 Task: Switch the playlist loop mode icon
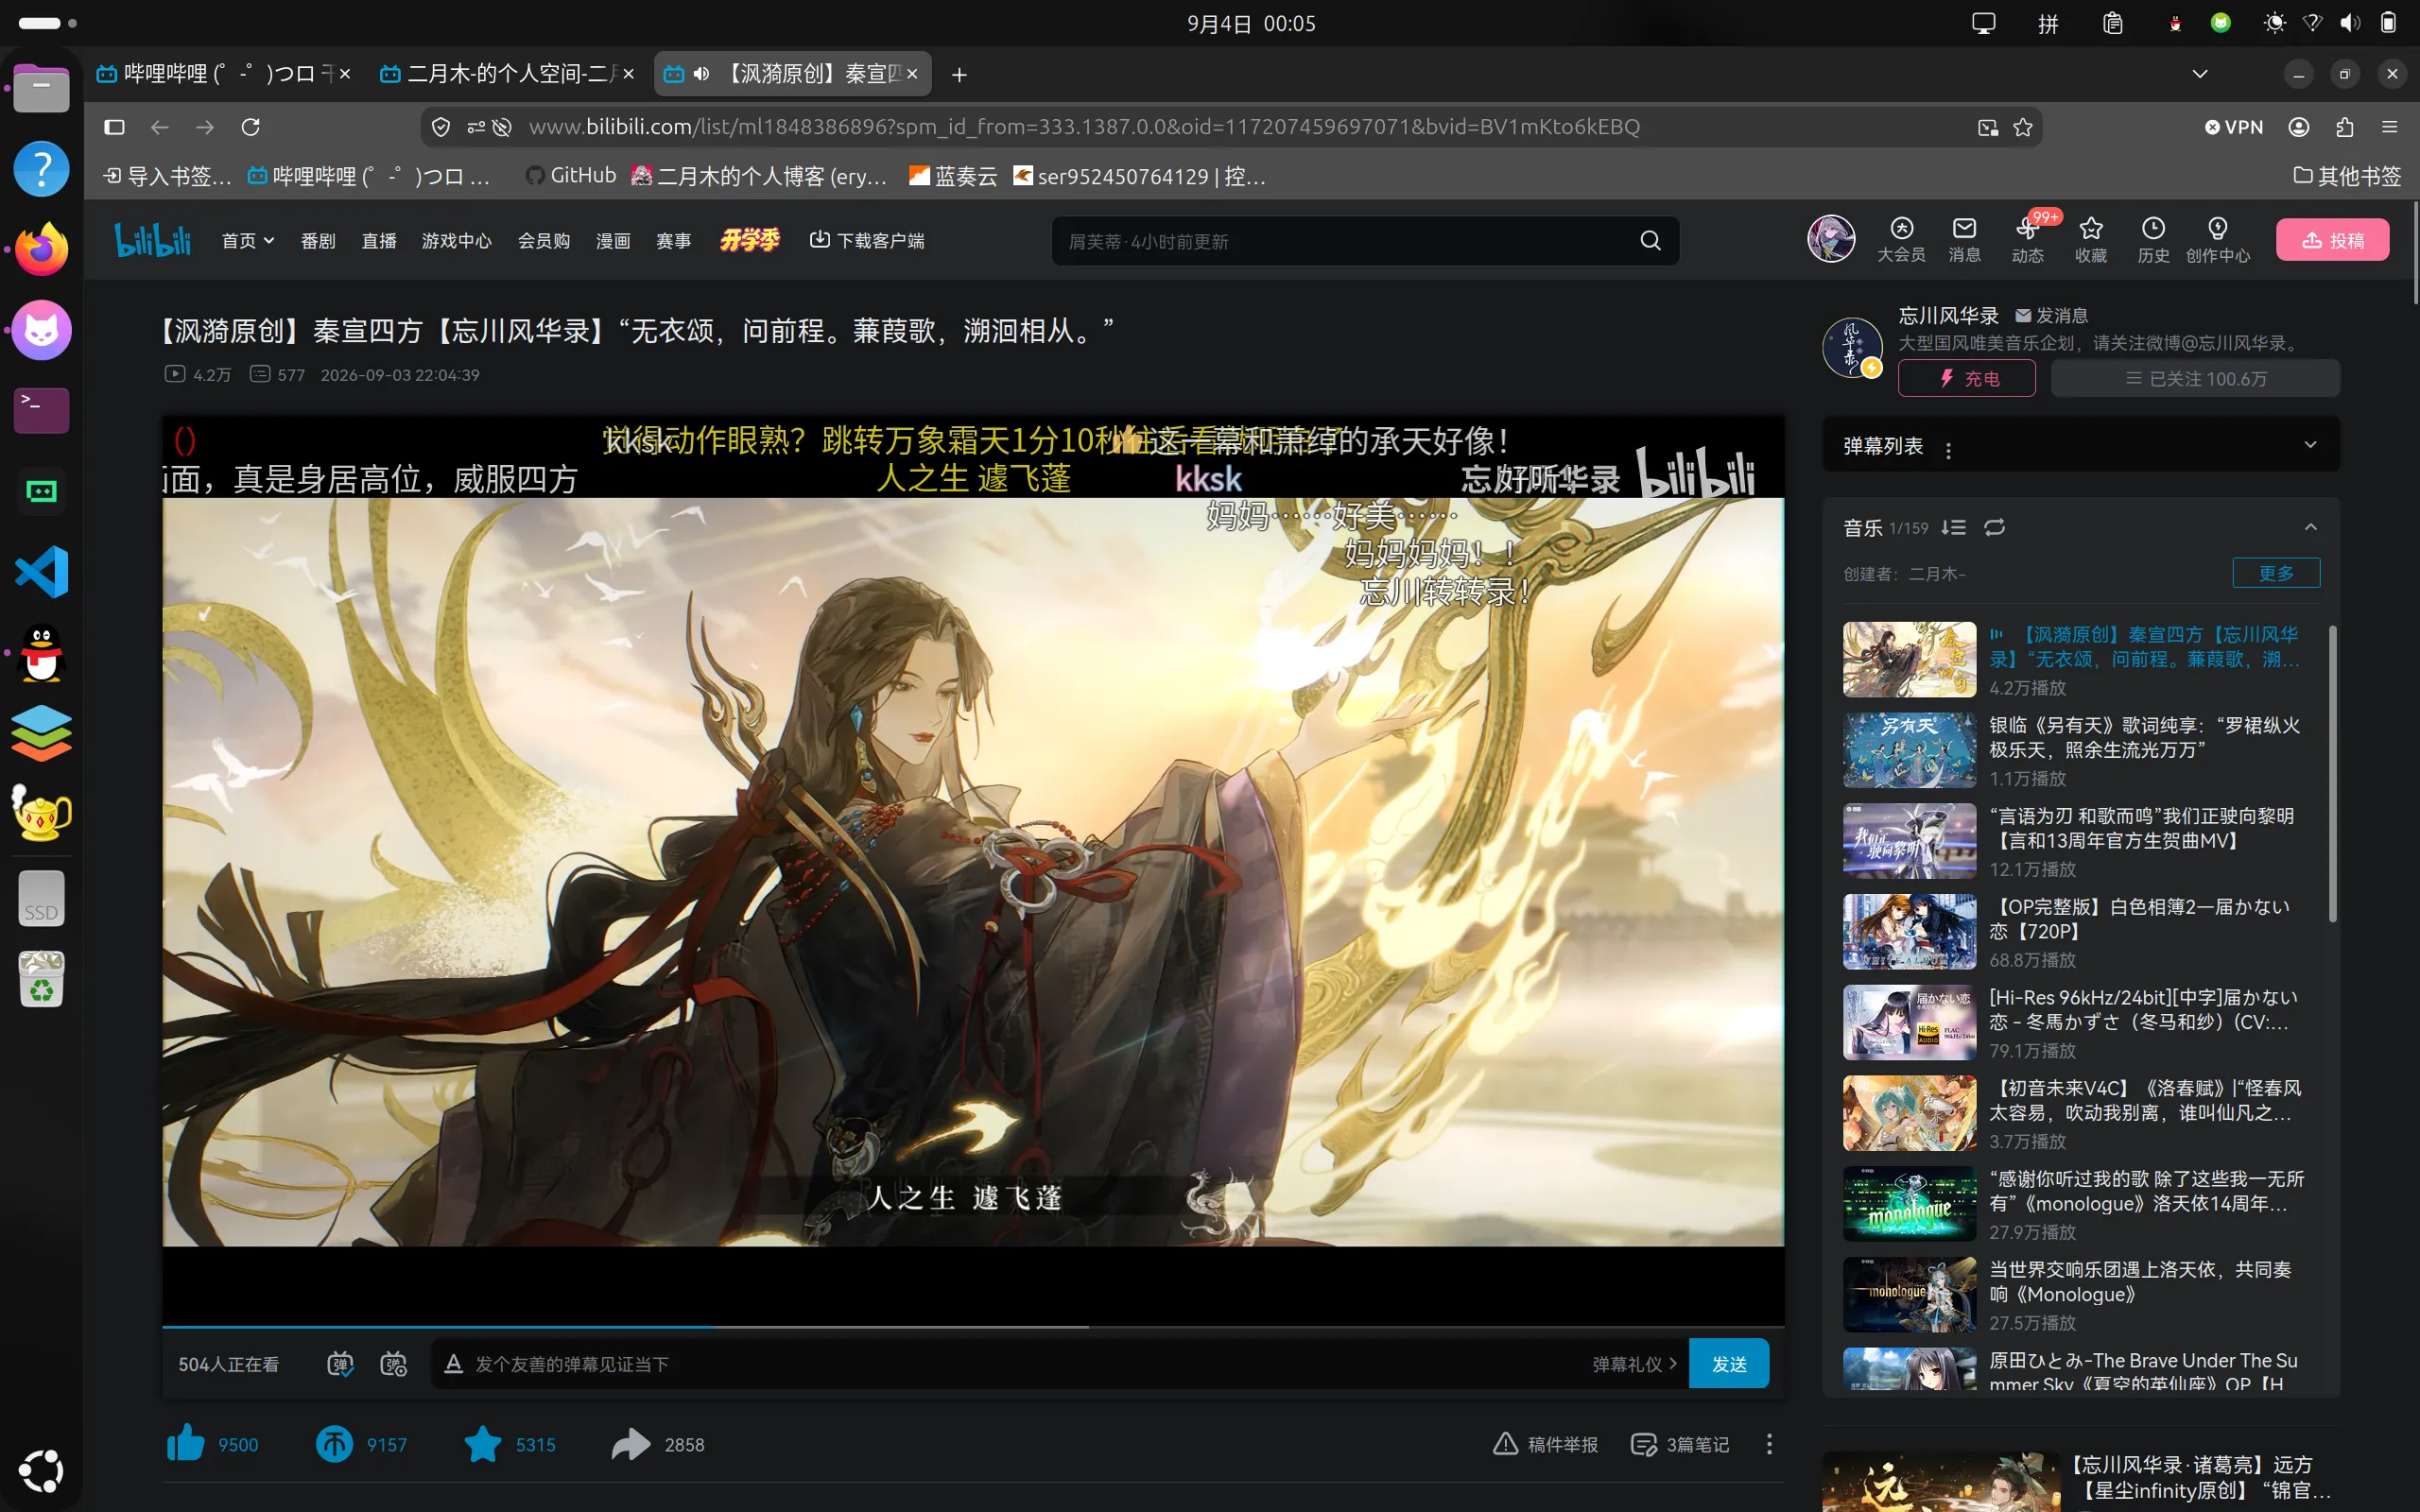tap(1995, 527)
